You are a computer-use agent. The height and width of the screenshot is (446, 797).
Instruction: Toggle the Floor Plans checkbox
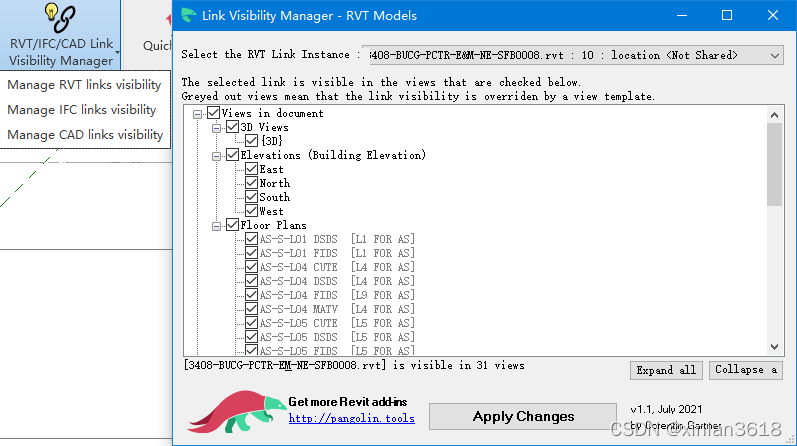tap(232, 225)
